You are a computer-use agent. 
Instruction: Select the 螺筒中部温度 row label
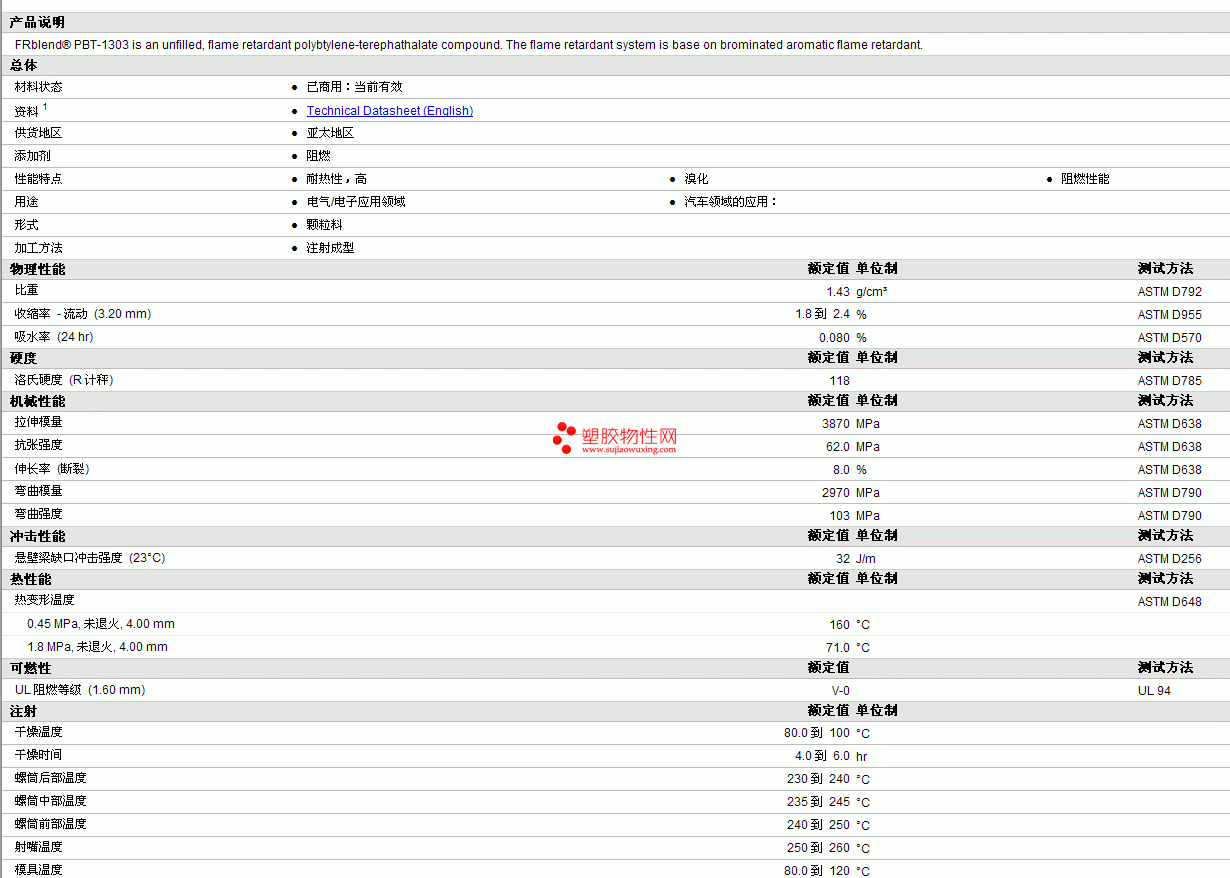click(50, 801)
